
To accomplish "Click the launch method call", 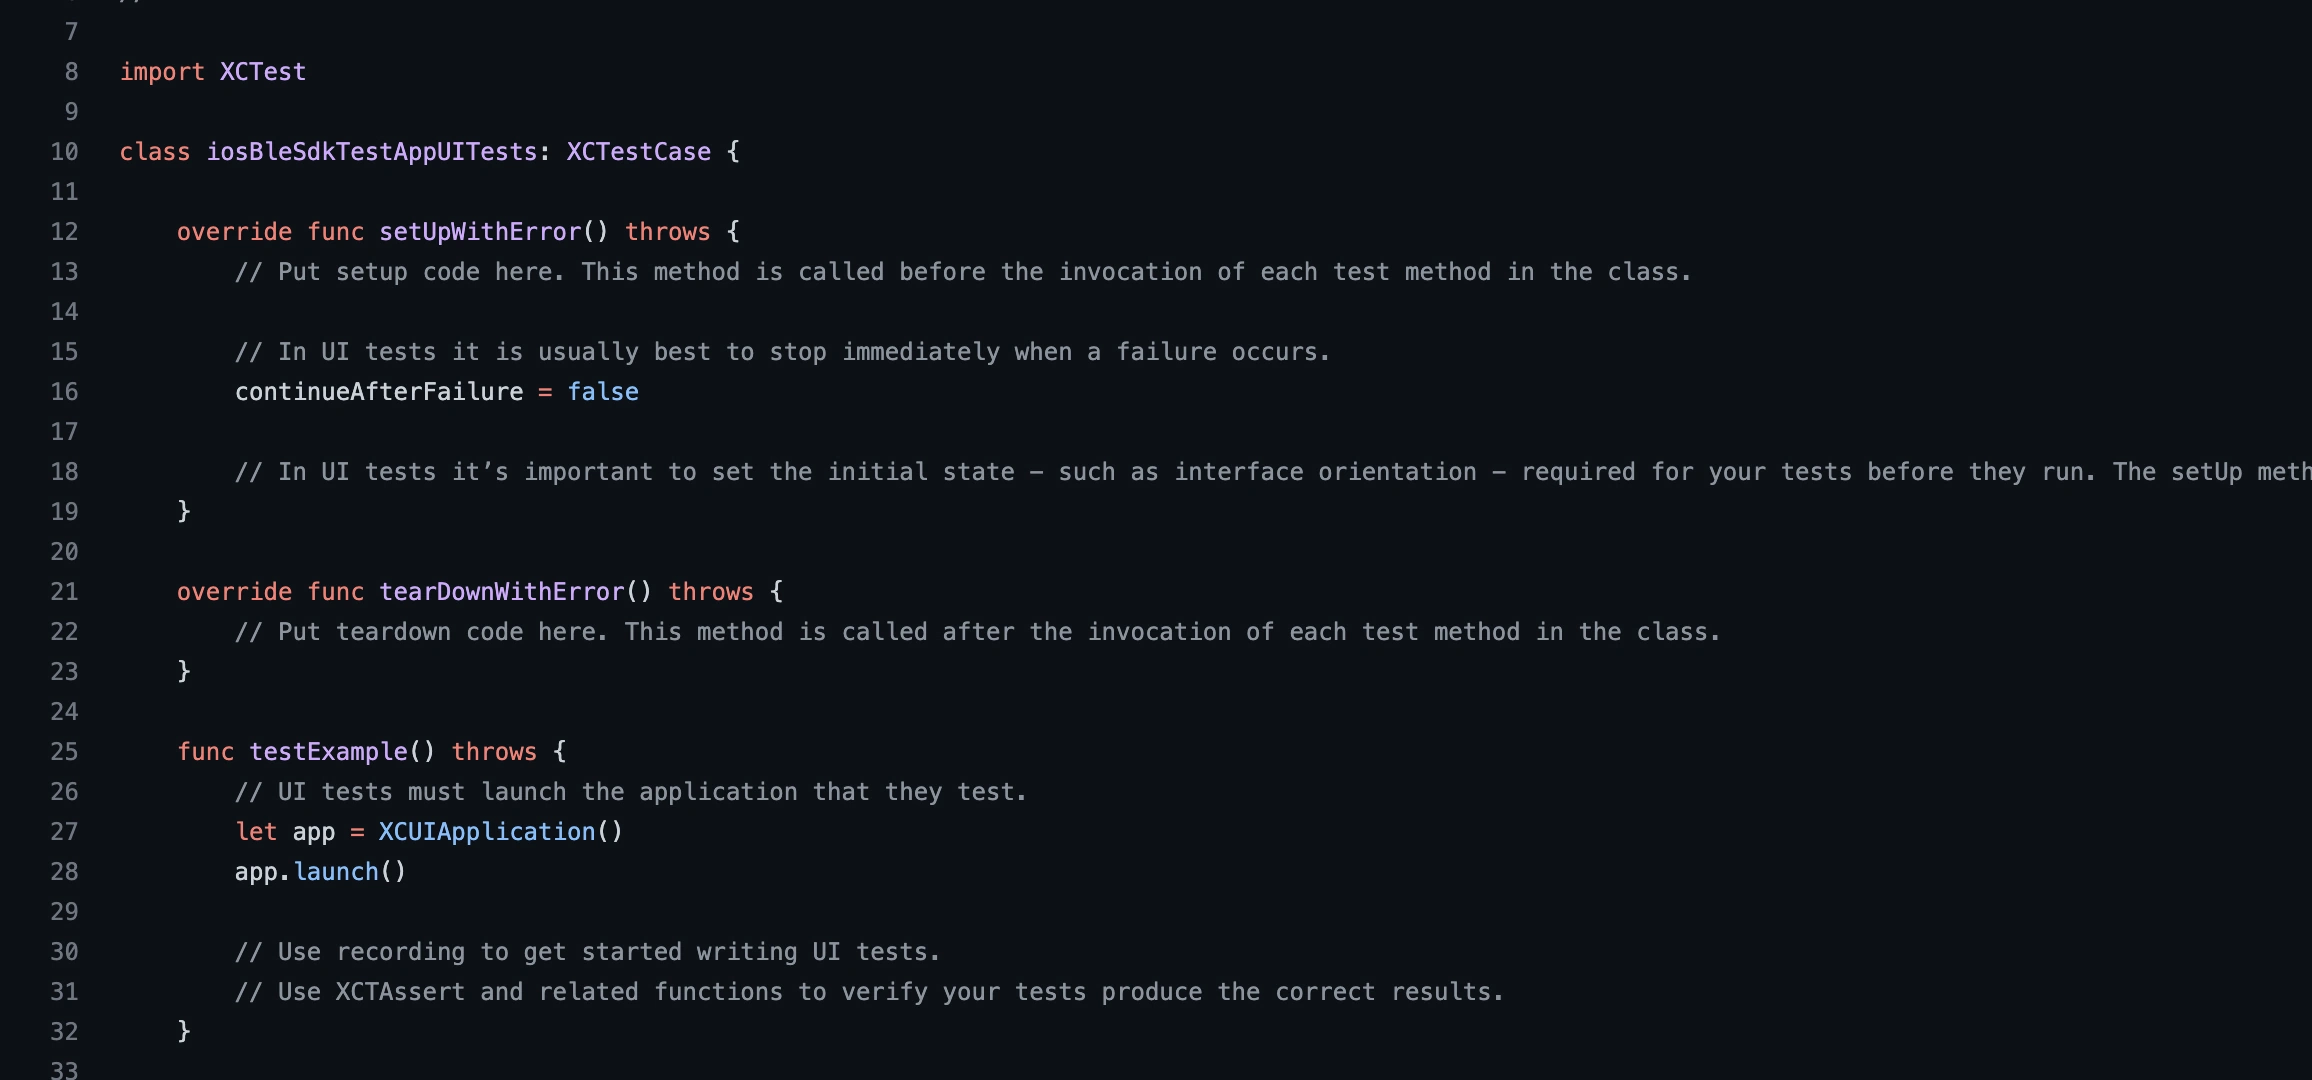I will click(x=336, y=872).
